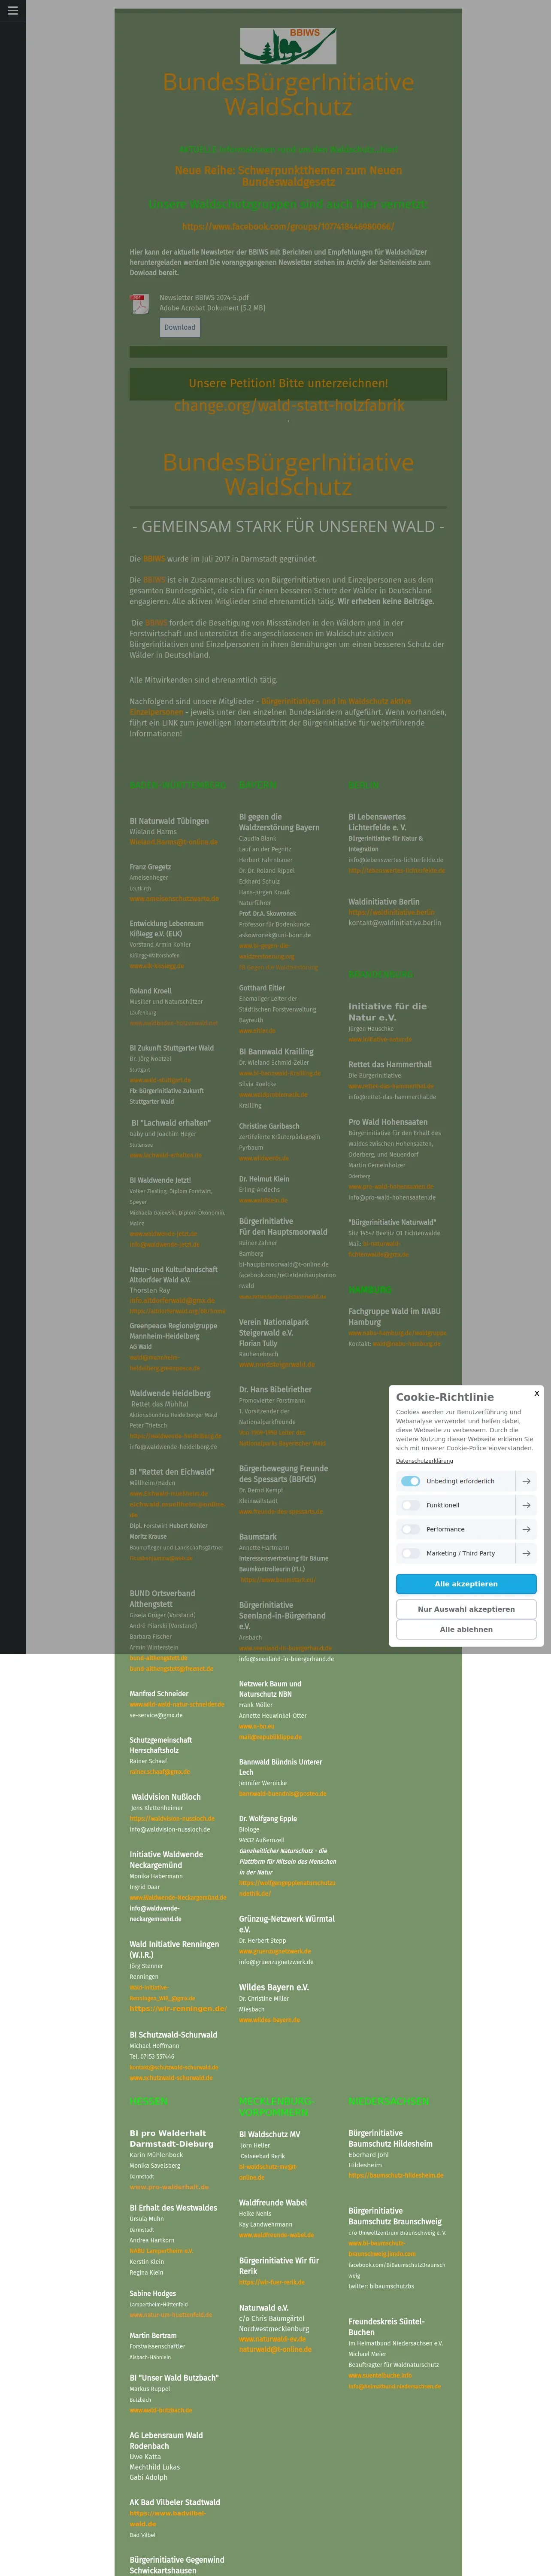
Task: Click Wieland.Harms@t-online.de email link
Action: [173, 842]
